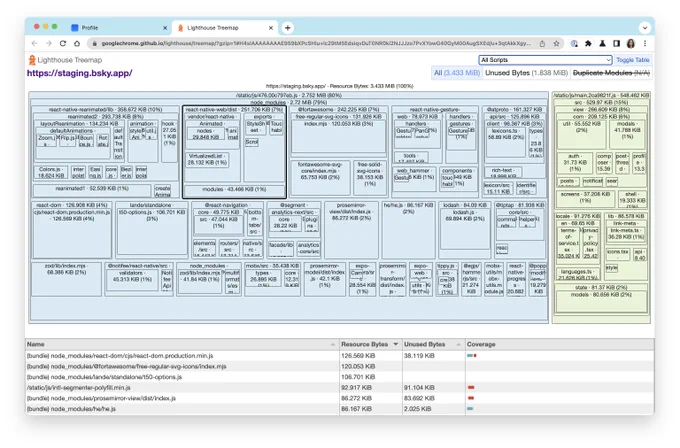Click the auth 31.73 KiB green treemap block

coord(575,162)
